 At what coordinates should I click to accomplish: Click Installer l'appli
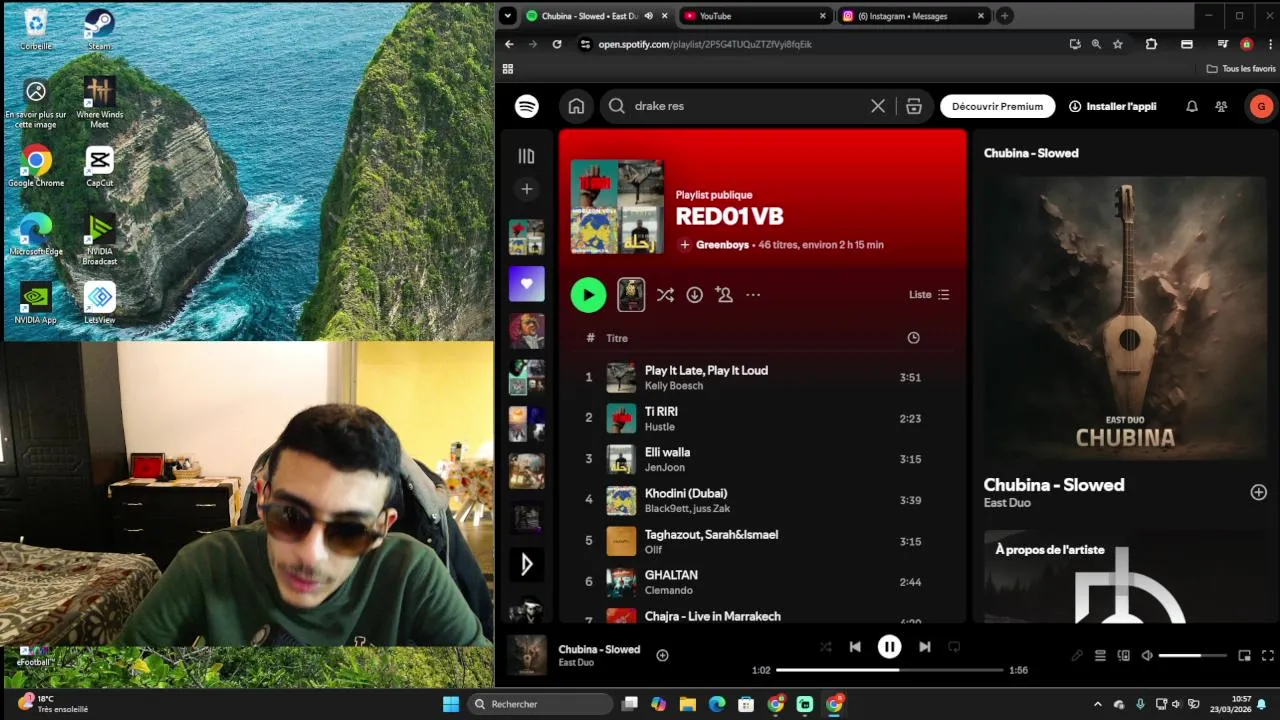1112,106
